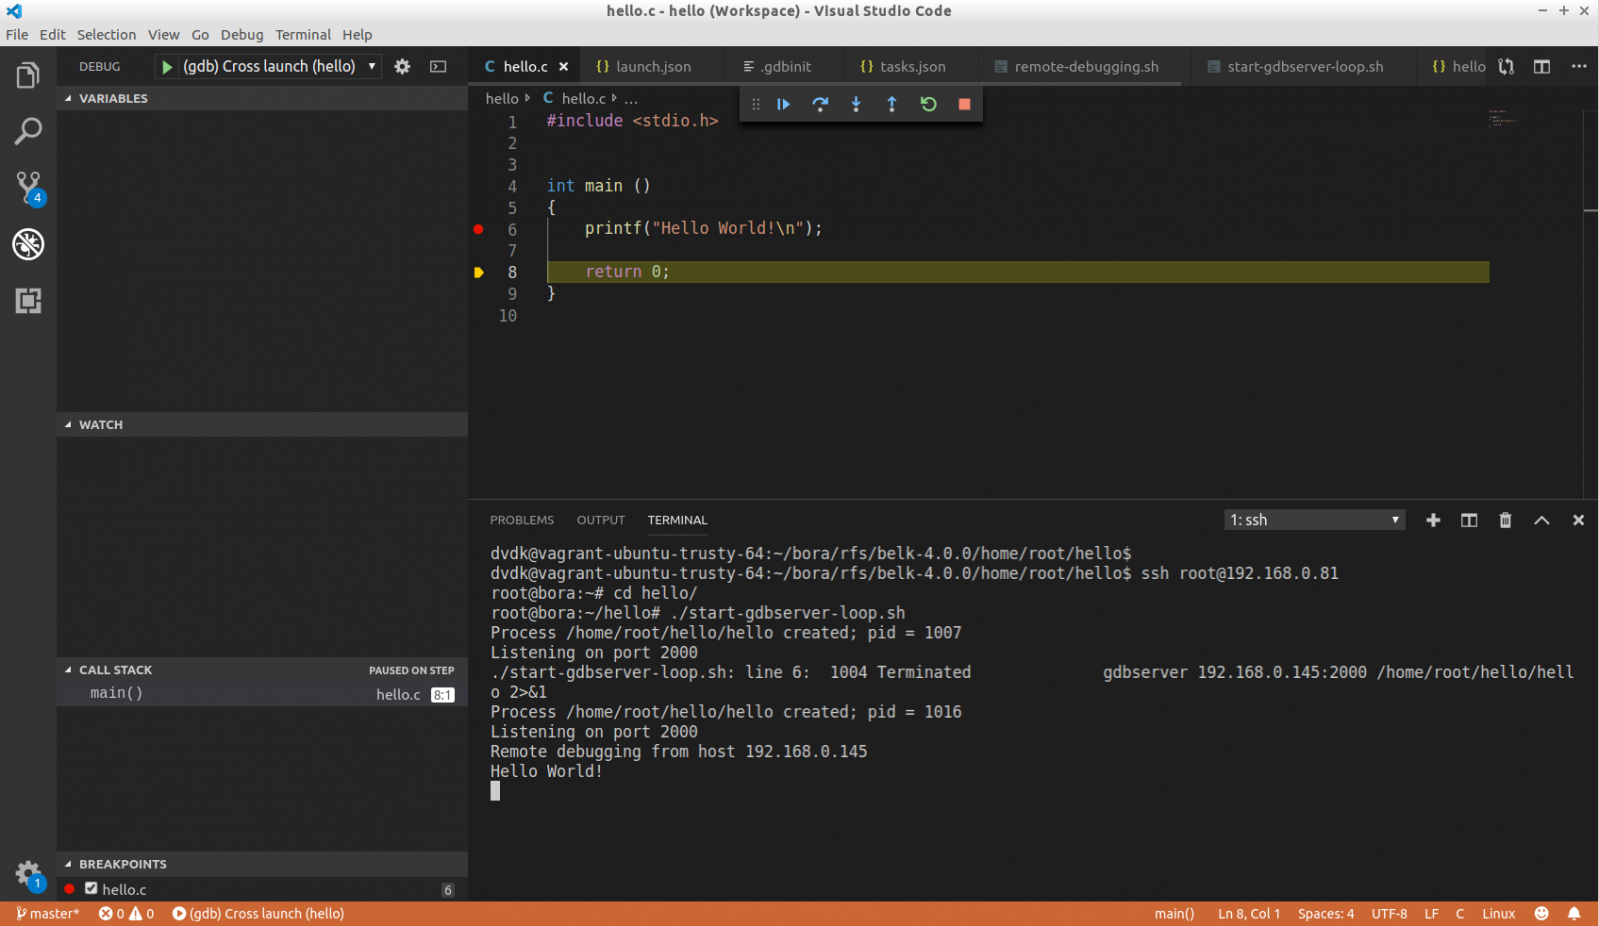
Task: Switch to the launch.json tab
Action: click(652, 67)
